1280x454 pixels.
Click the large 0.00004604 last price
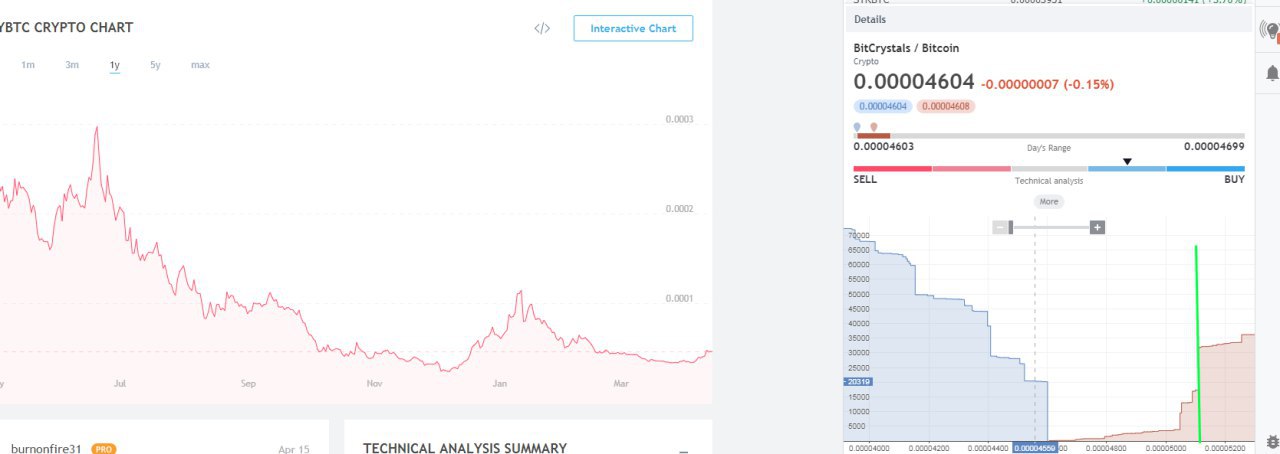(x=913, y=82)
